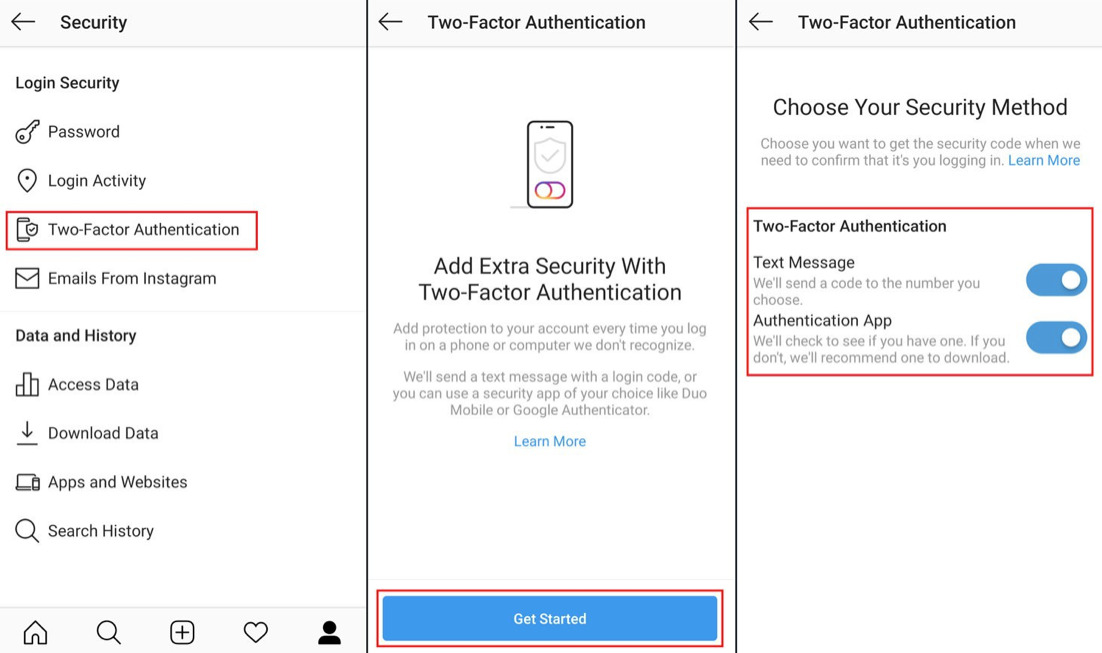The height and width of the screenshot is (653, 1102).
Task: Click Learn More below Google Authenticator text
Action: [550, 441]
